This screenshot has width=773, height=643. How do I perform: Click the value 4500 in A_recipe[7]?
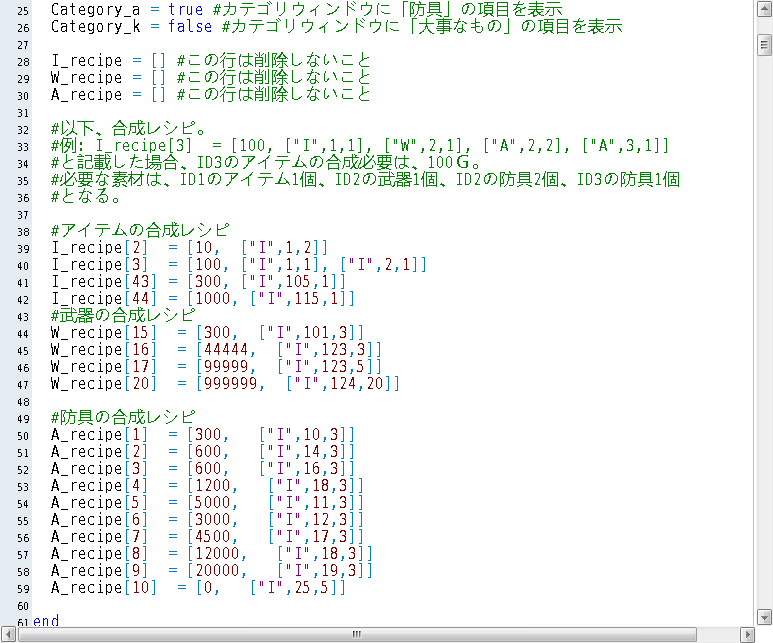click(x=212, y=536)
